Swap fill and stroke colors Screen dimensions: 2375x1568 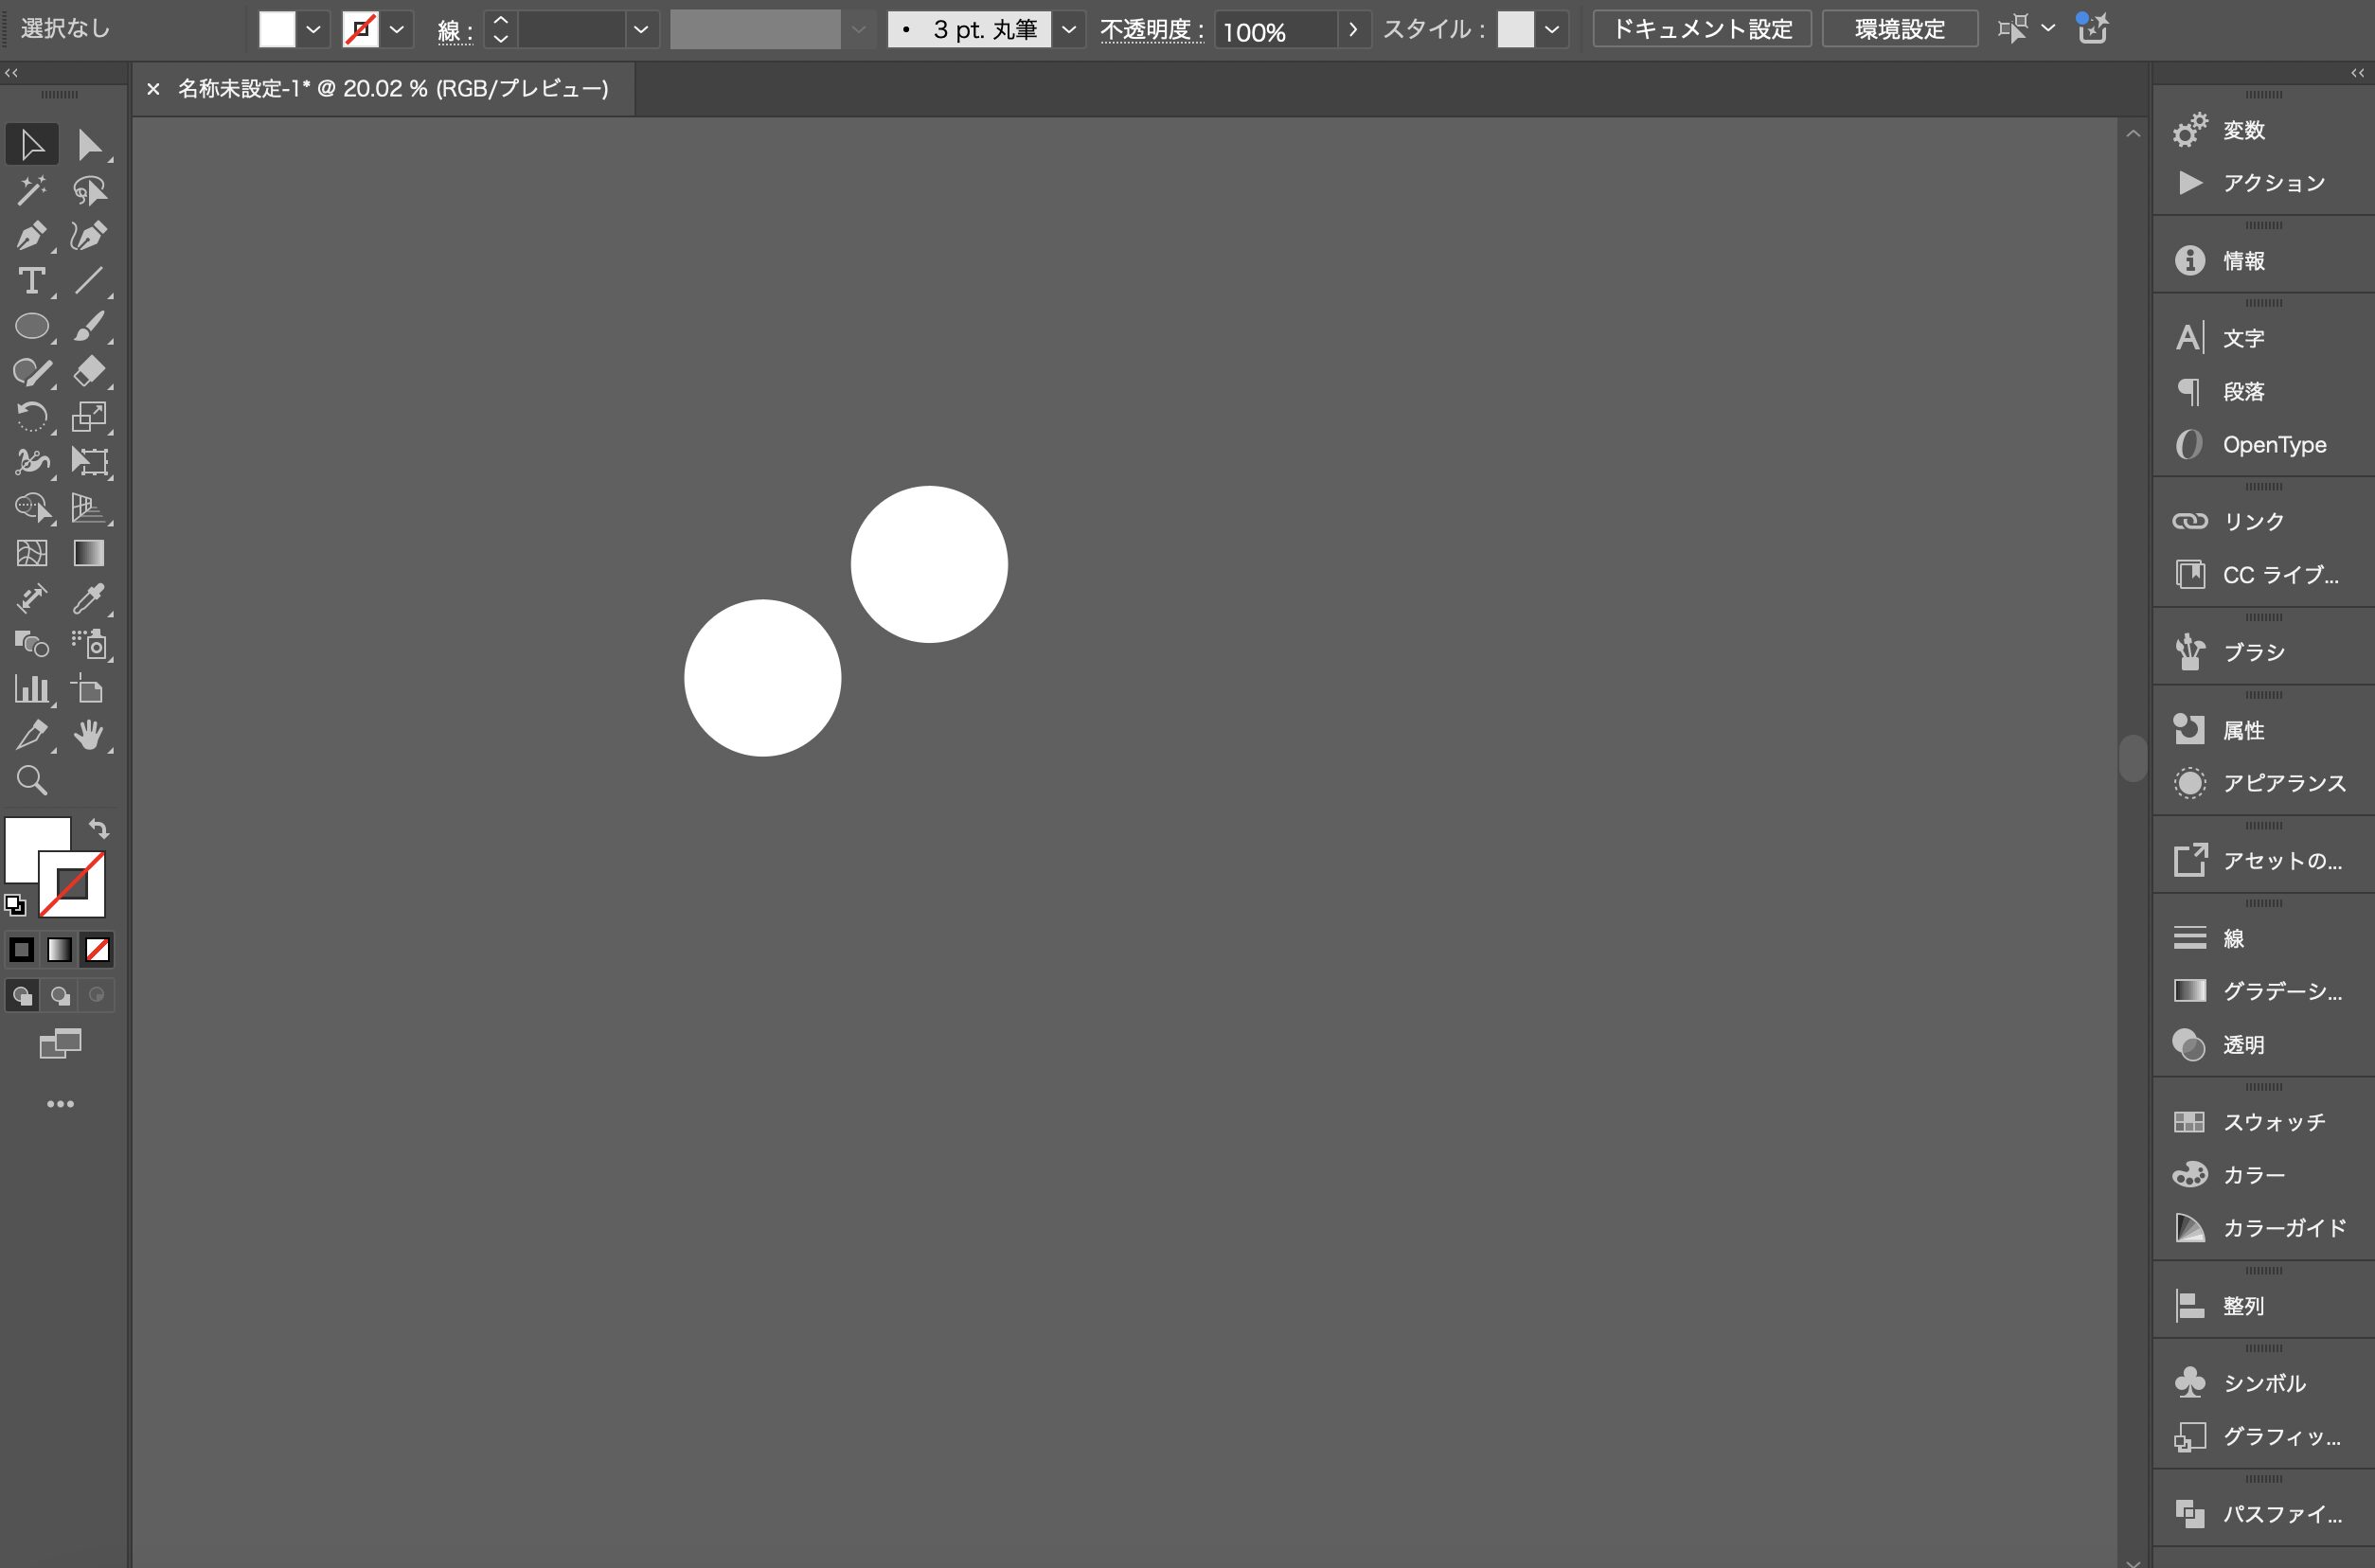tap(98, 828)
